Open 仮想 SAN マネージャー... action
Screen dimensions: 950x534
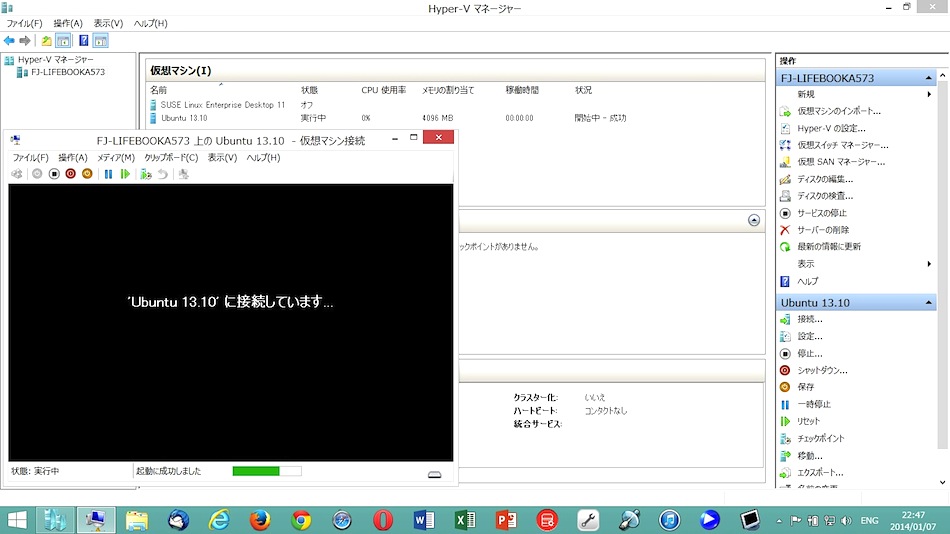(x=841, y=162)
